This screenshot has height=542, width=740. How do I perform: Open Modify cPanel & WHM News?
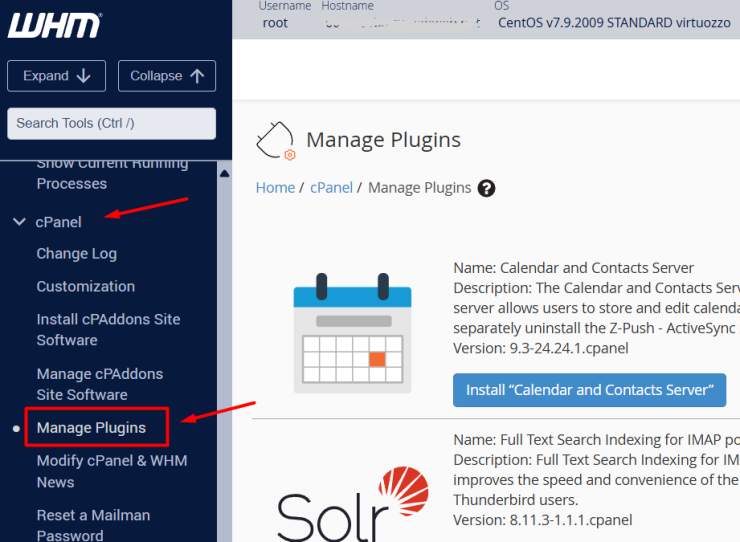112,471
